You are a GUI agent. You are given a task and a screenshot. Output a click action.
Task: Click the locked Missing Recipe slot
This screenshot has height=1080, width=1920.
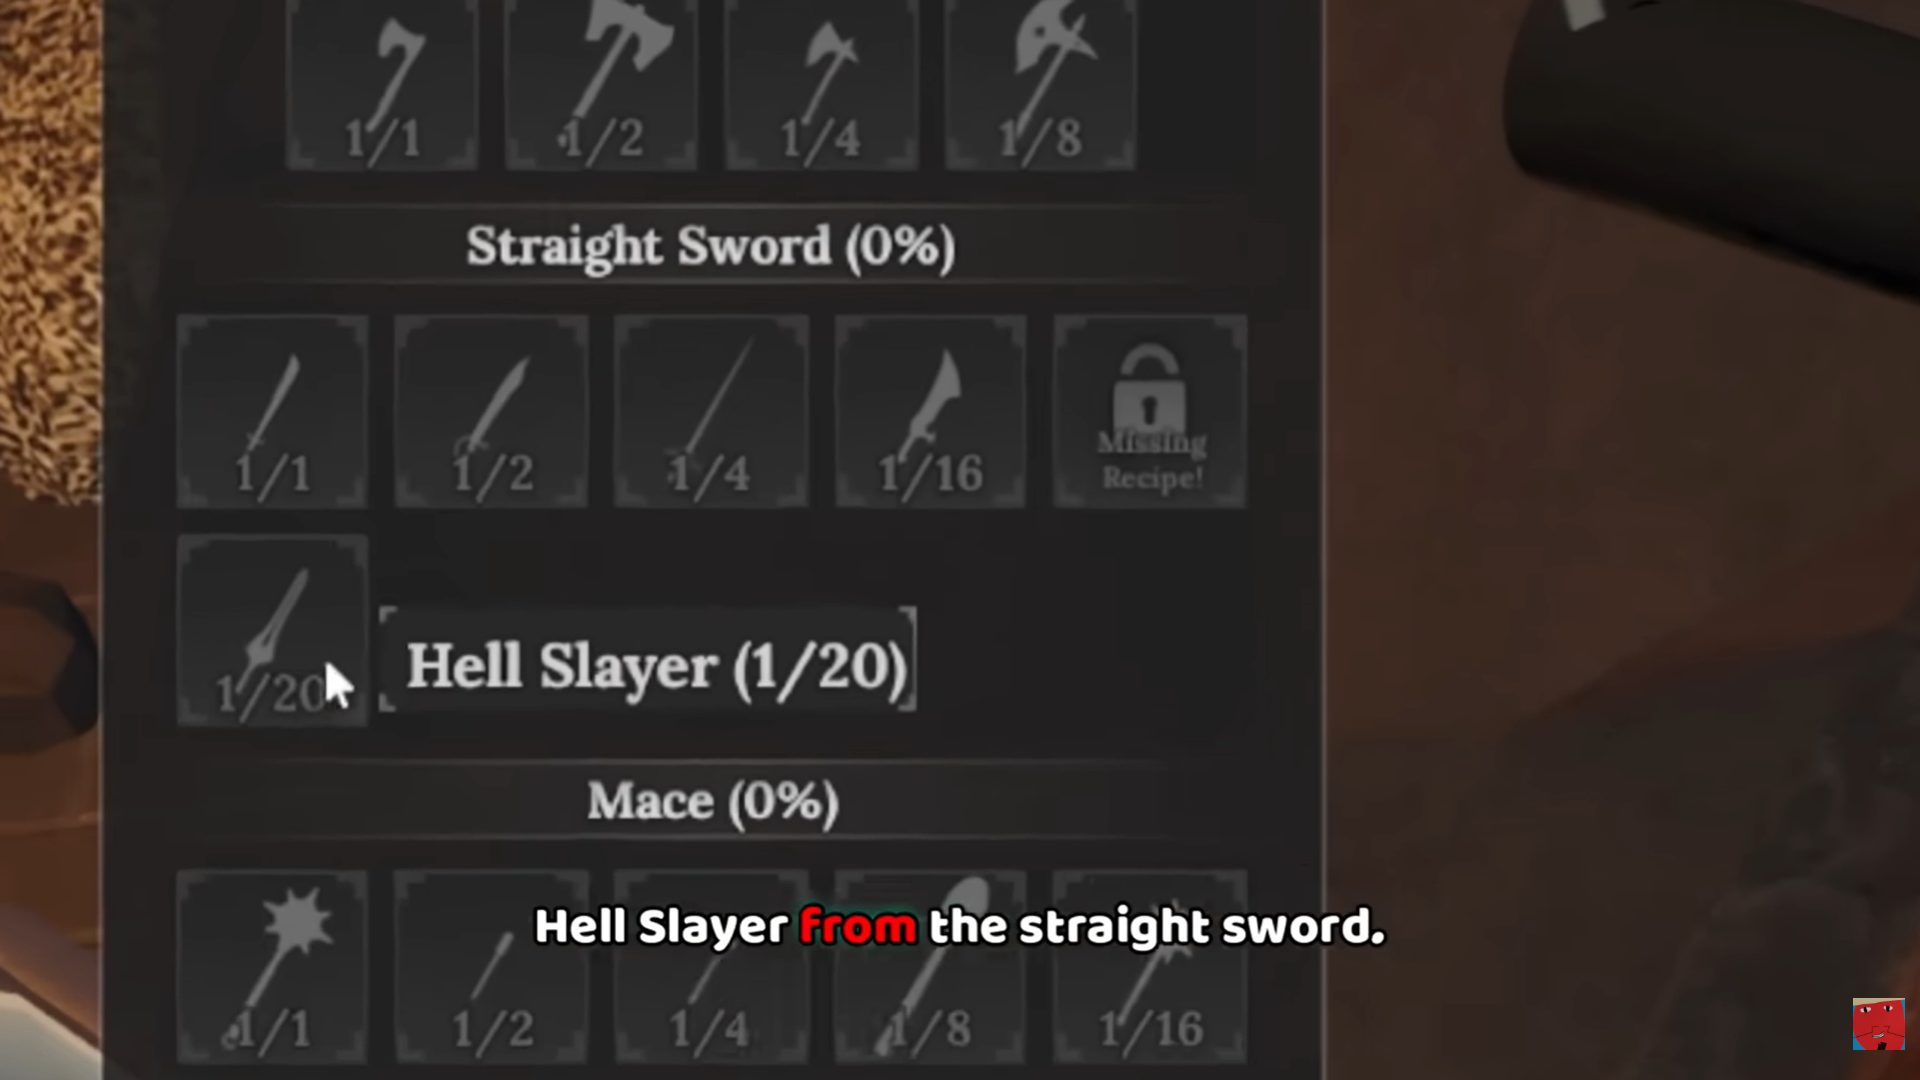[x=1150, y=411]
